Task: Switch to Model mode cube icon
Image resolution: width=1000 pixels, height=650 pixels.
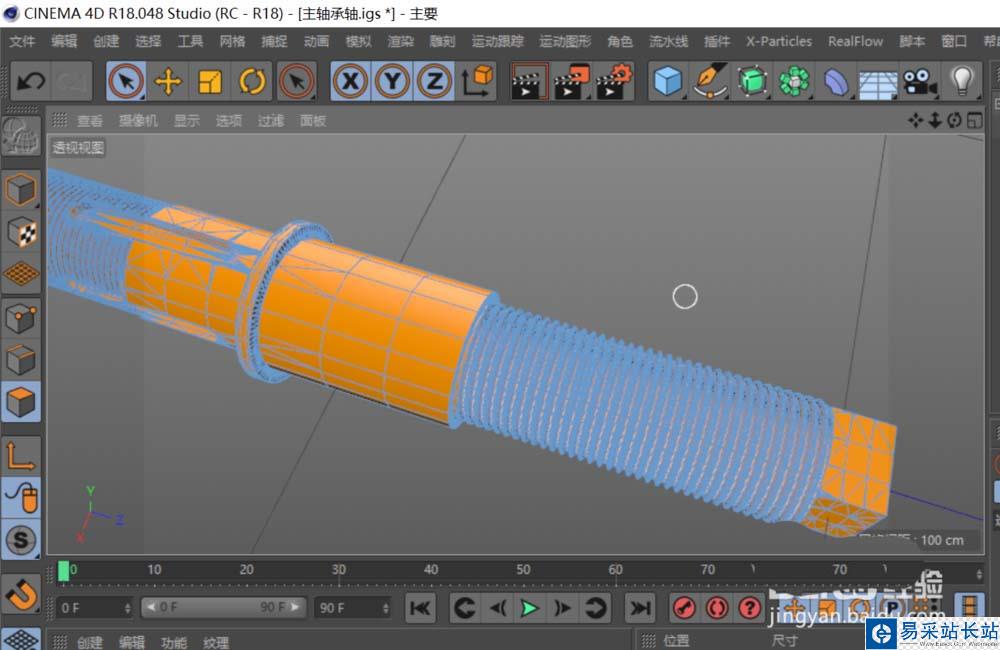Action: (21, 189)
